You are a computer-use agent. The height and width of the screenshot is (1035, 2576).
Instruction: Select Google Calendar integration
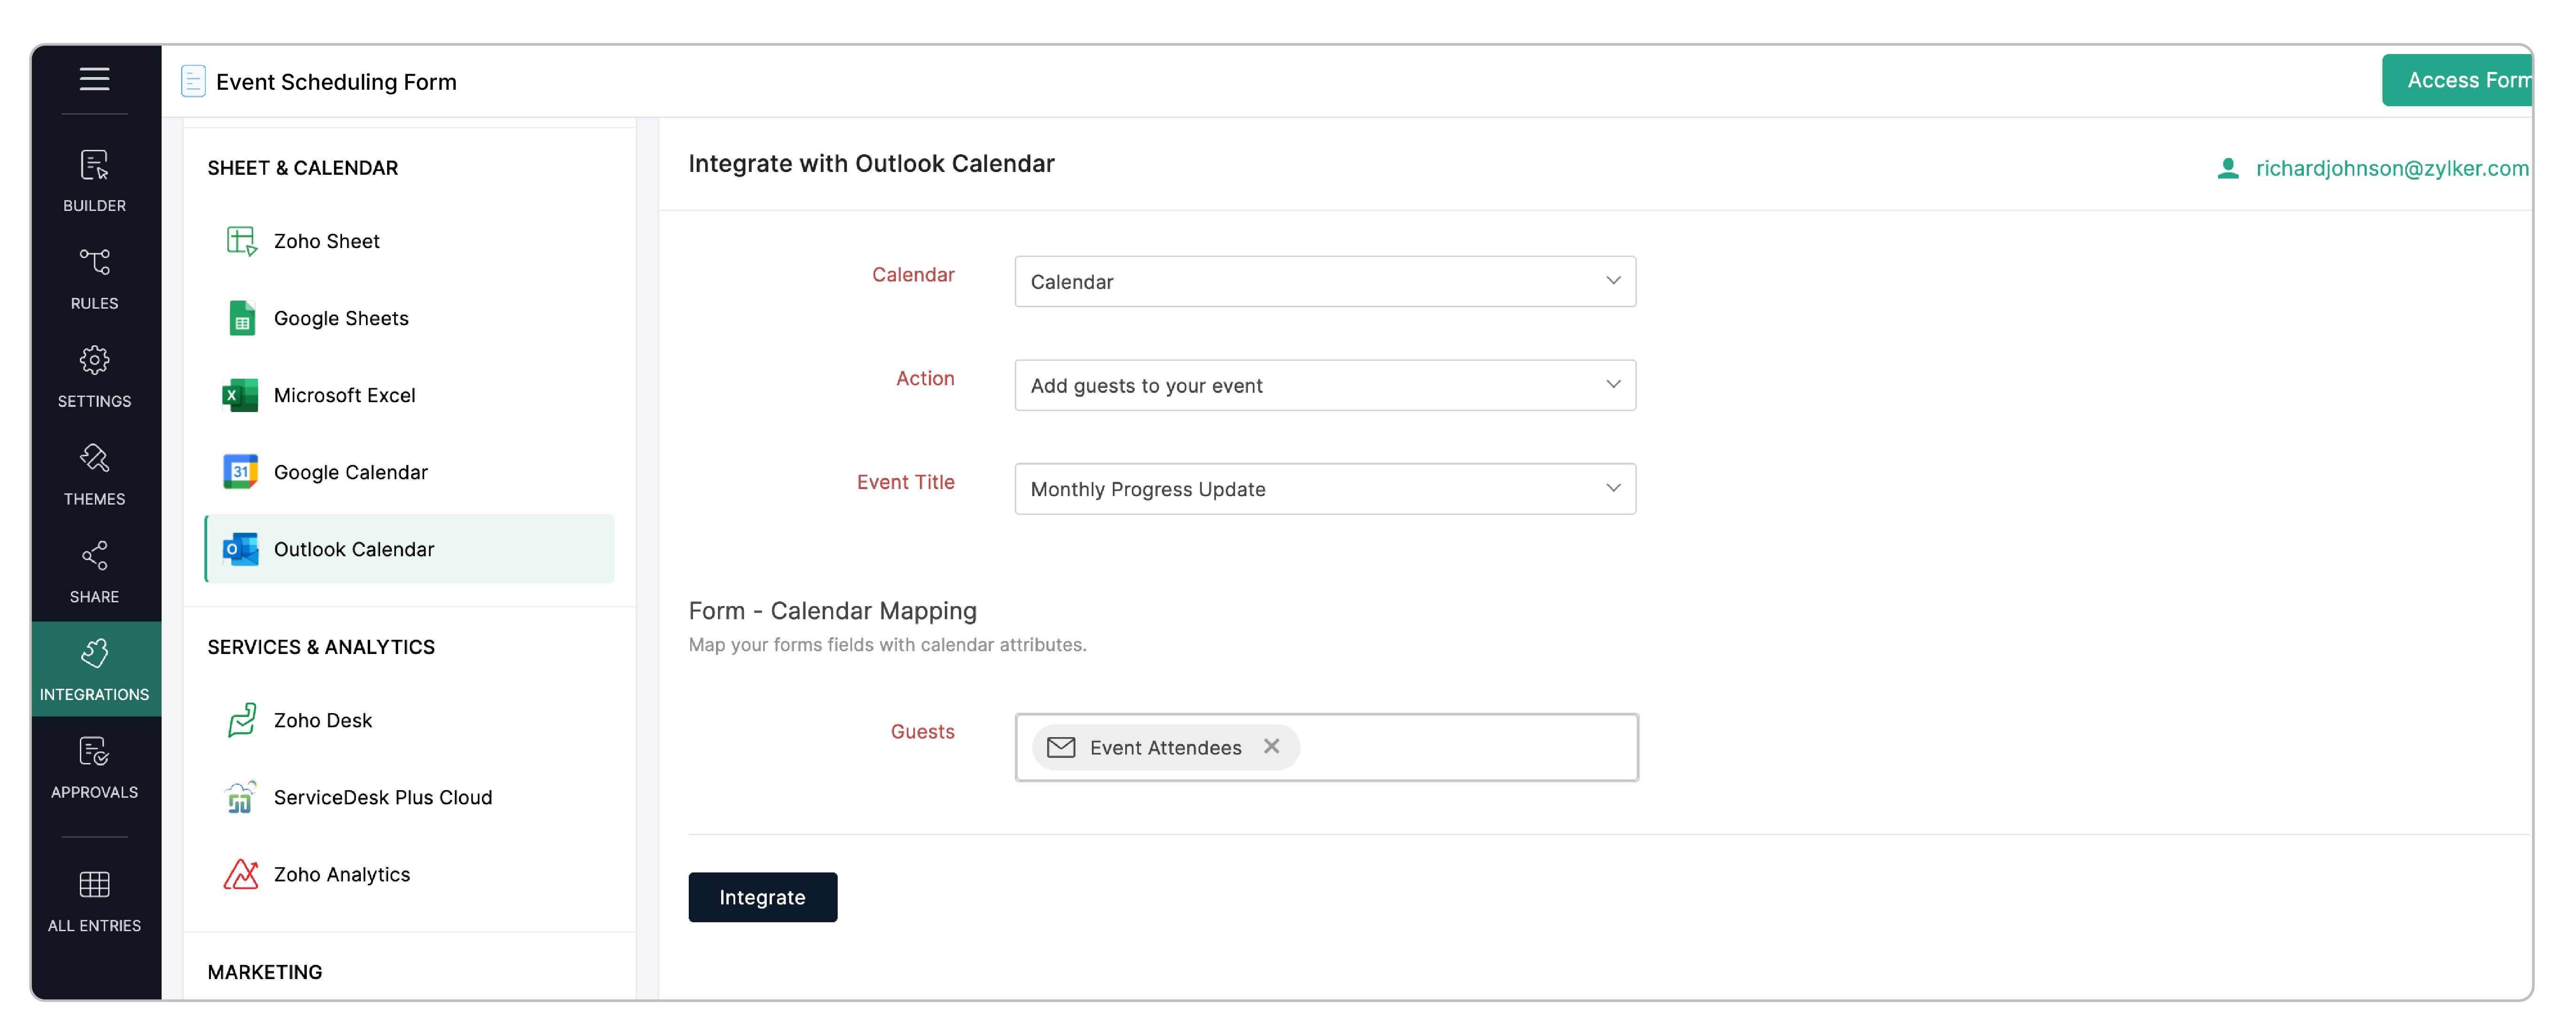point(350,472)
